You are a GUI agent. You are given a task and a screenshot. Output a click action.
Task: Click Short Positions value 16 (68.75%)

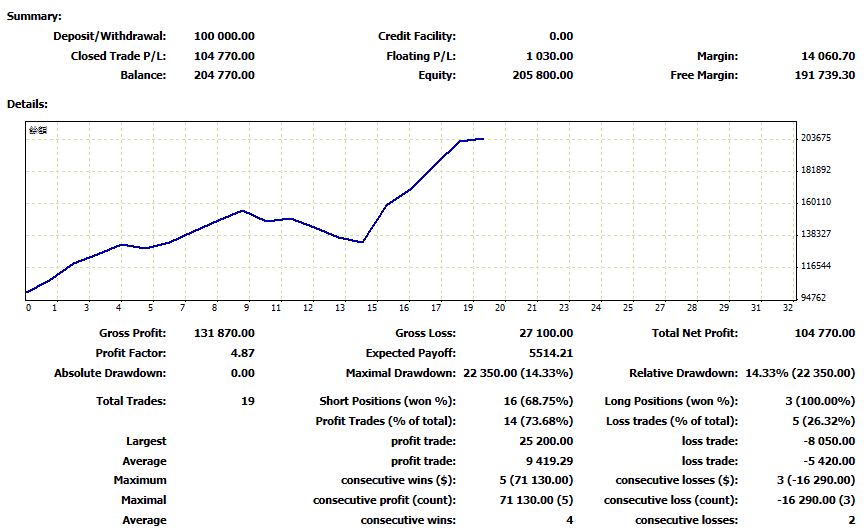click(x=538, y=402)
